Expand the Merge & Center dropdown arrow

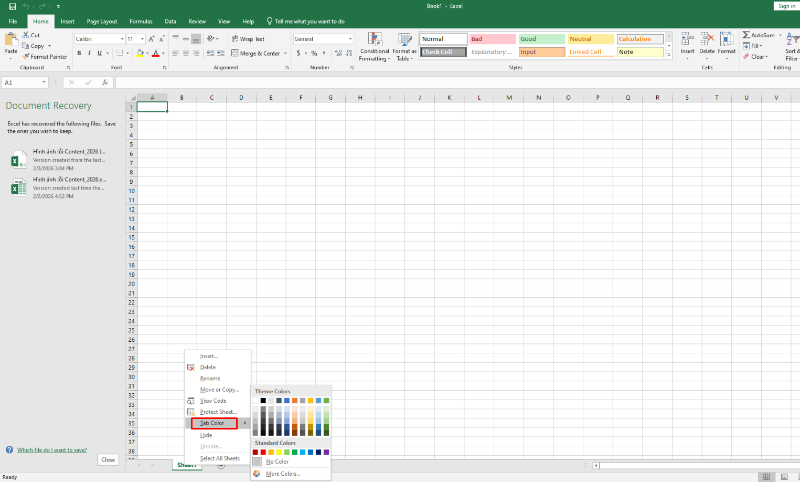pyautogui.click(x=285, y=53)
